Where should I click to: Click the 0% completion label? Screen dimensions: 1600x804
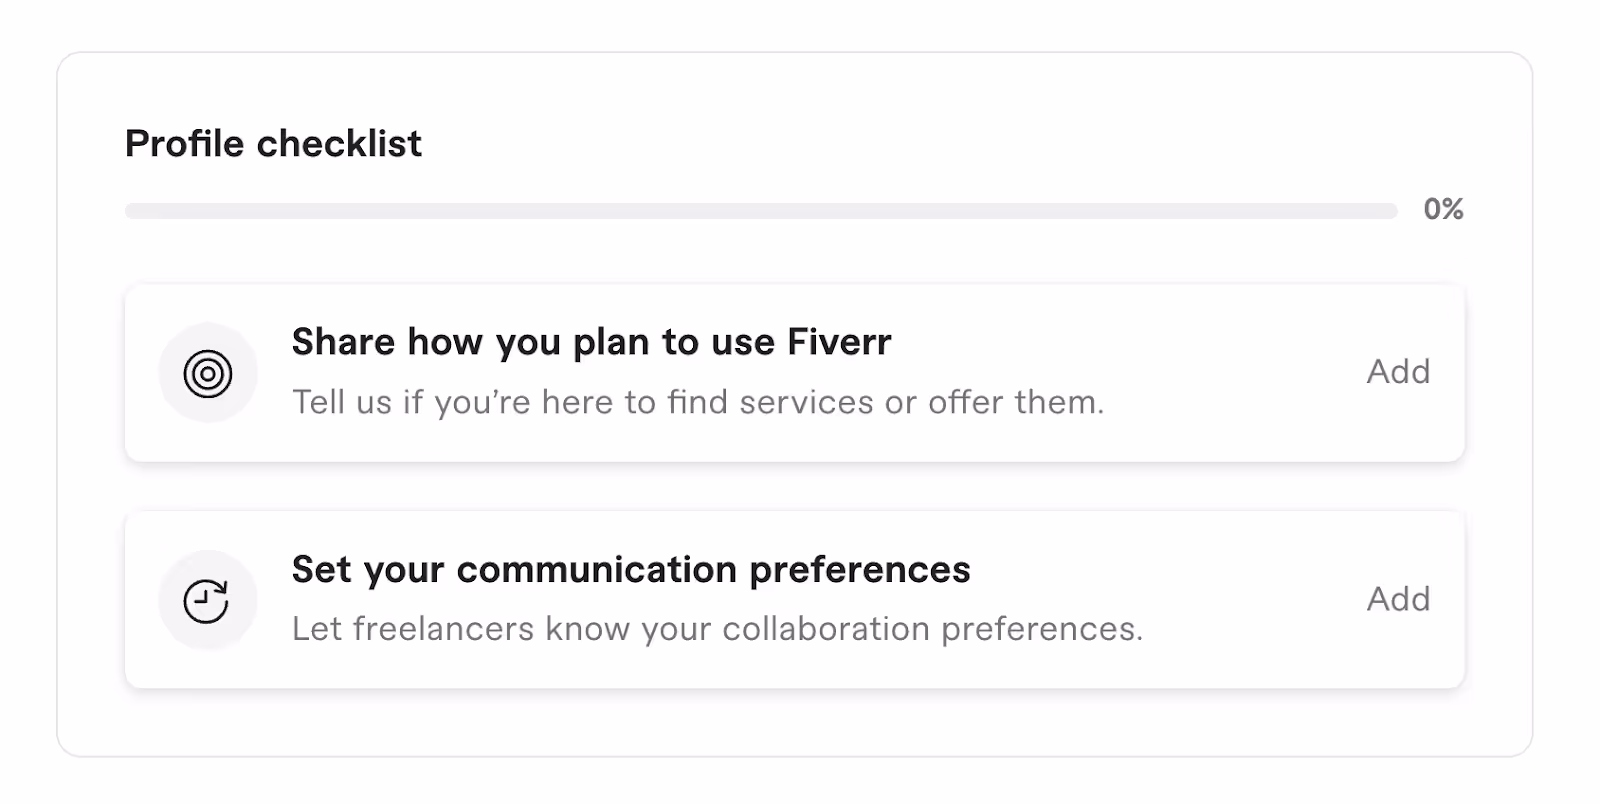[x=1443, y=209]
